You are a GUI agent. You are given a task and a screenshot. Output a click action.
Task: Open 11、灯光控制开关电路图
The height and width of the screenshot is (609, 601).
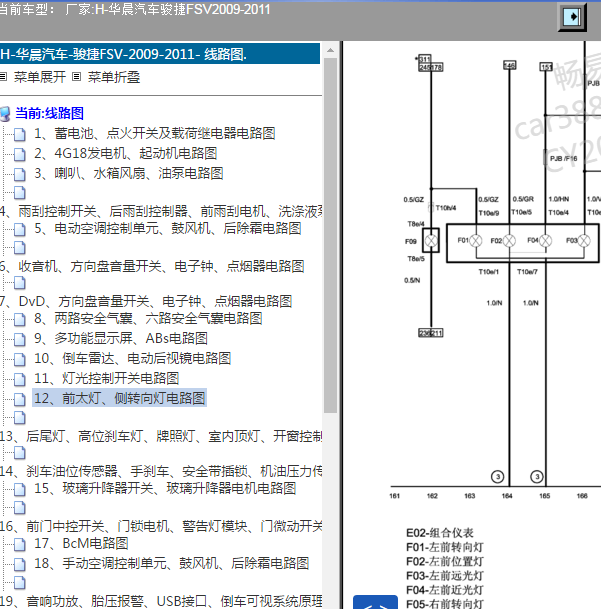(x=106, y=378)
